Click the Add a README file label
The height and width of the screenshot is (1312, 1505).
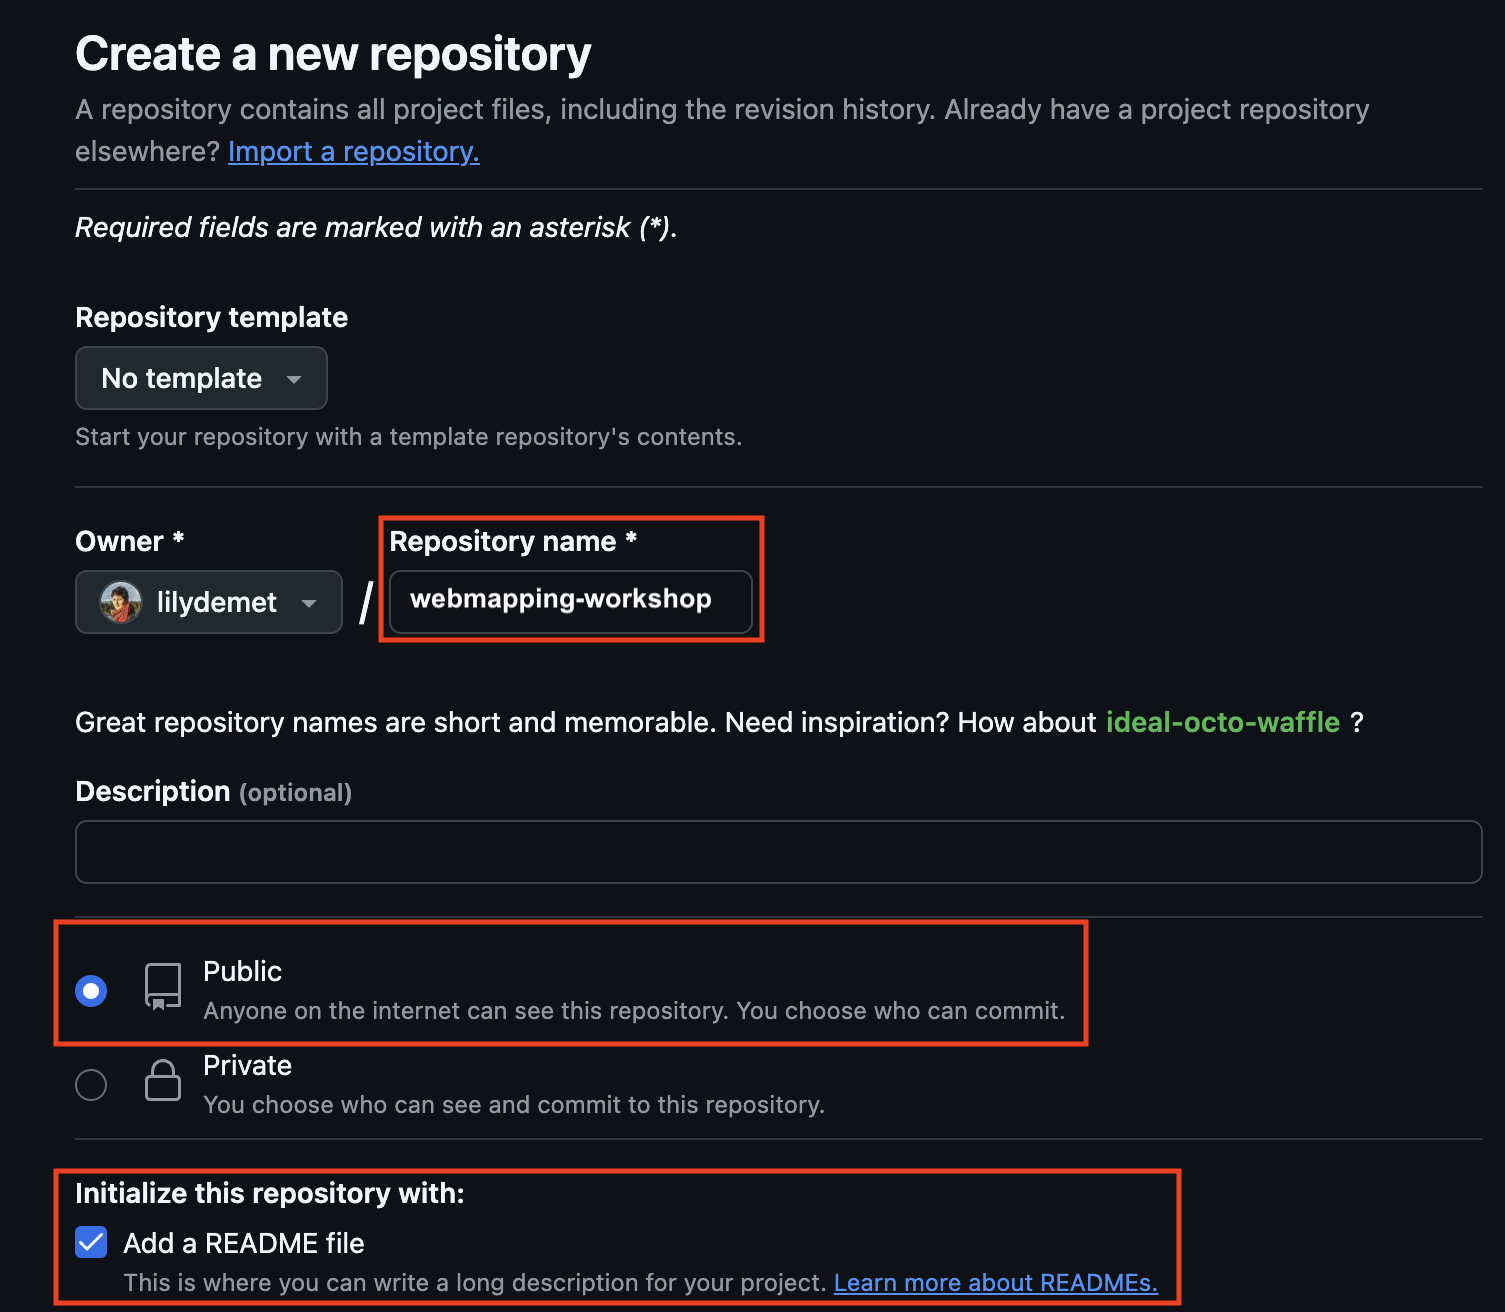tap(244, 1243)
